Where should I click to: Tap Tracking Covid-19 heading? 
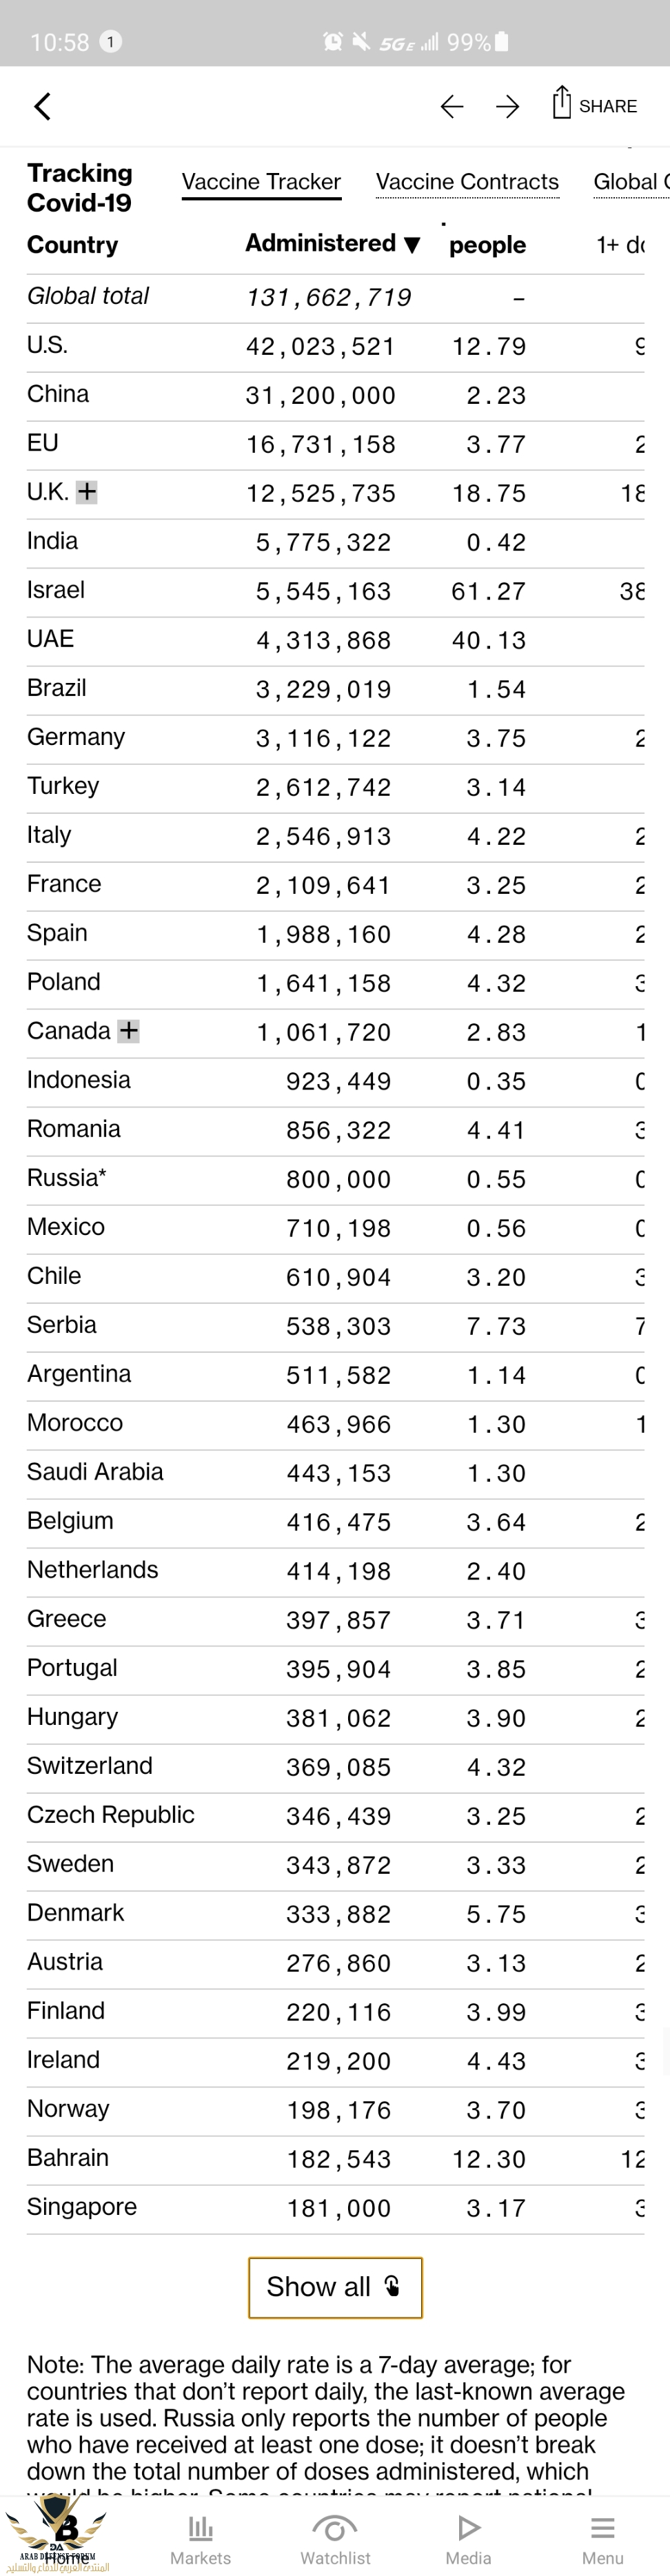[80, 187]
